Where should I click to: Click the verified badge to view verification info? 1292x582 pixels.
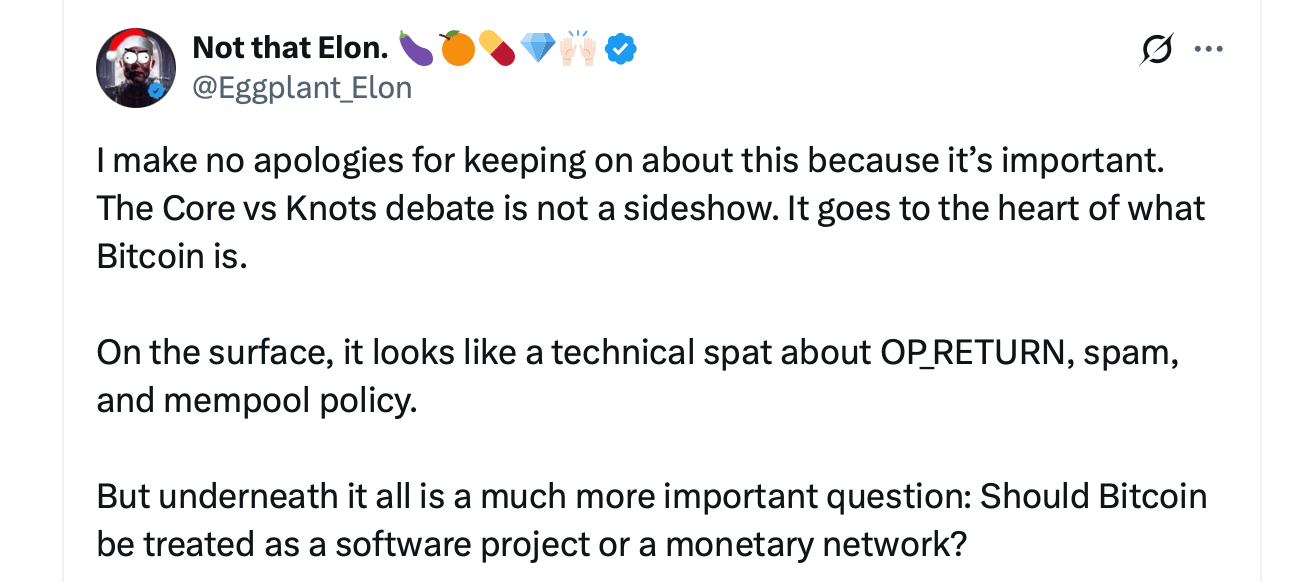point(621,47)
